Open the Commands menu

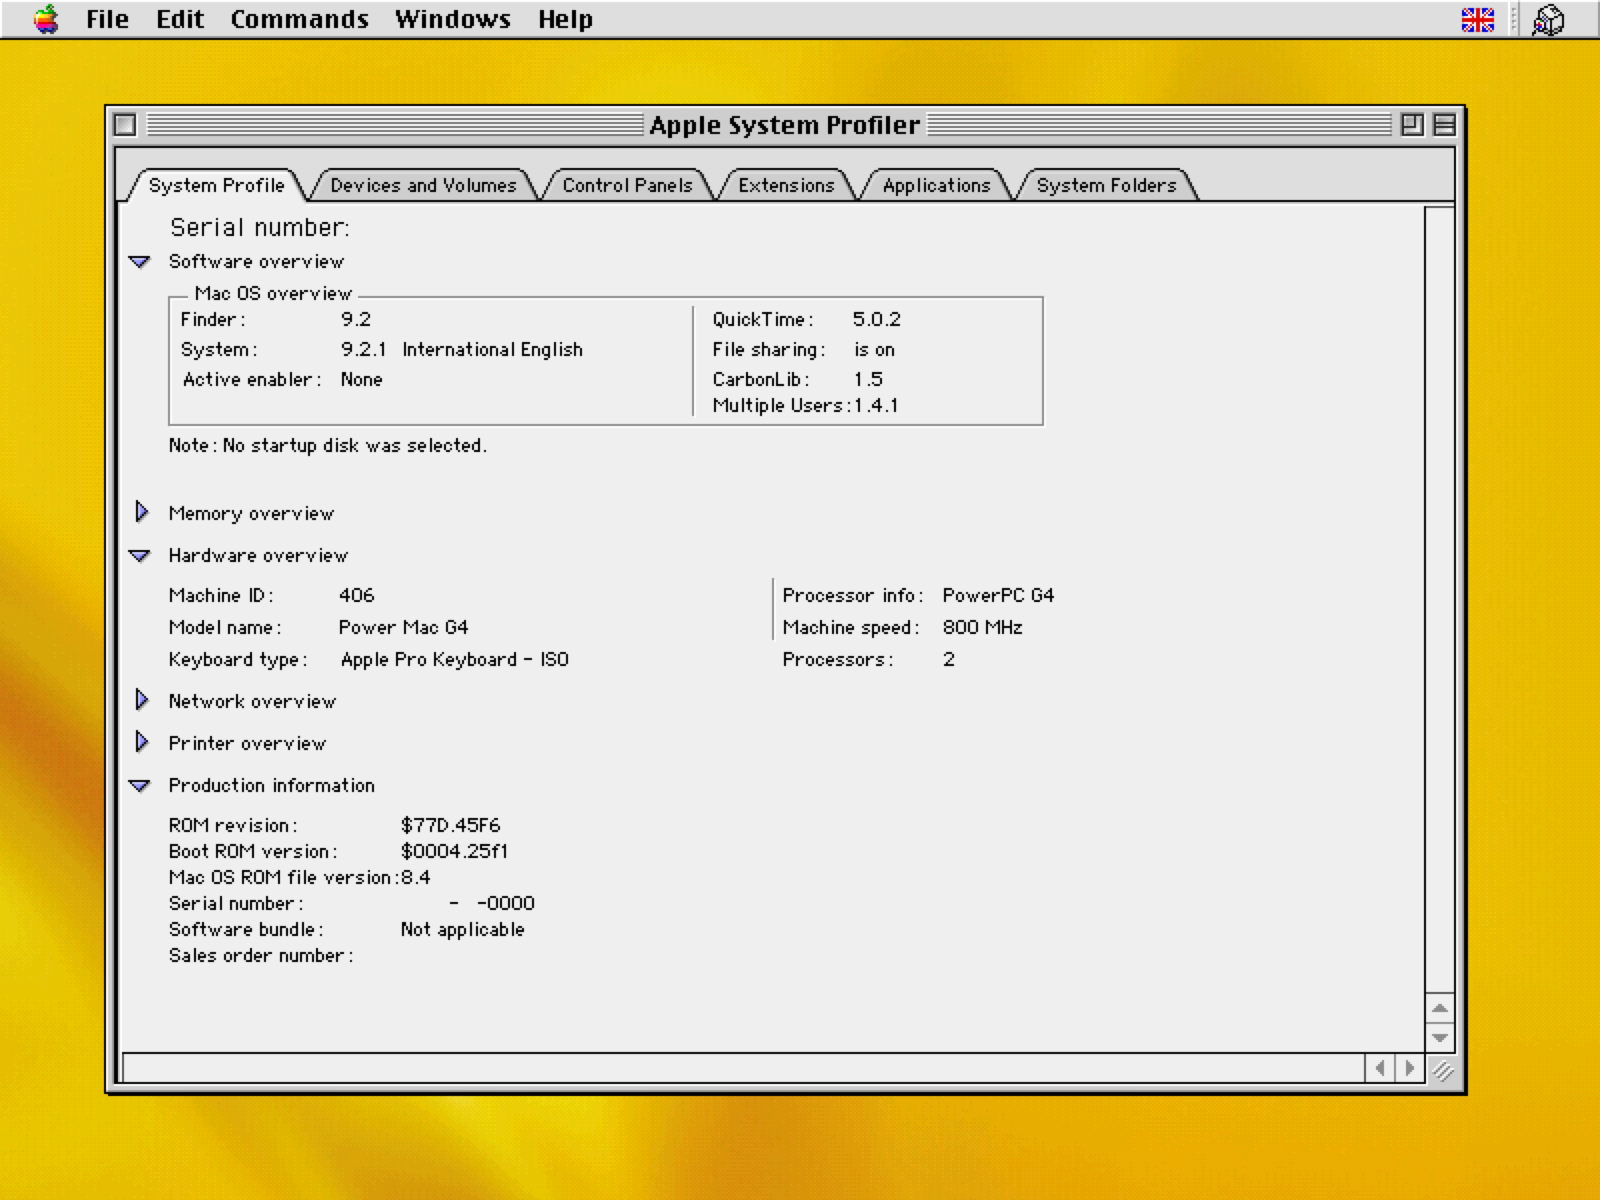click(x=299, y=19)
